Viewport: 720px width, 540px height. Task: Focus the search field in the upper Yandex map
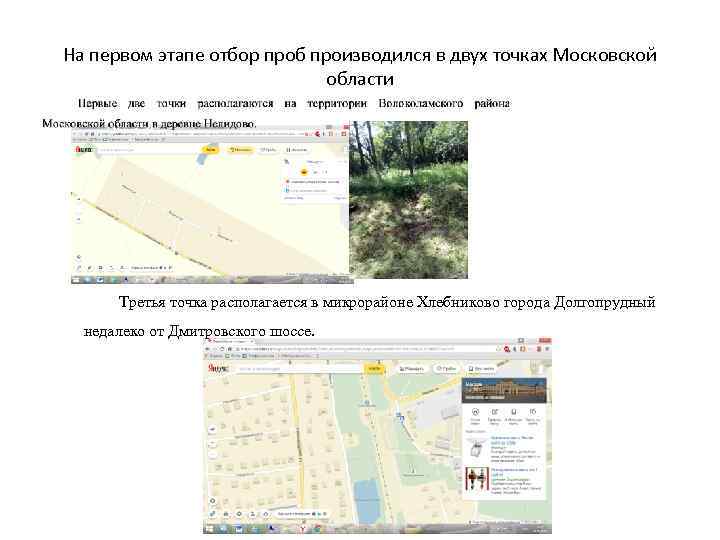[x=149, y=150]
